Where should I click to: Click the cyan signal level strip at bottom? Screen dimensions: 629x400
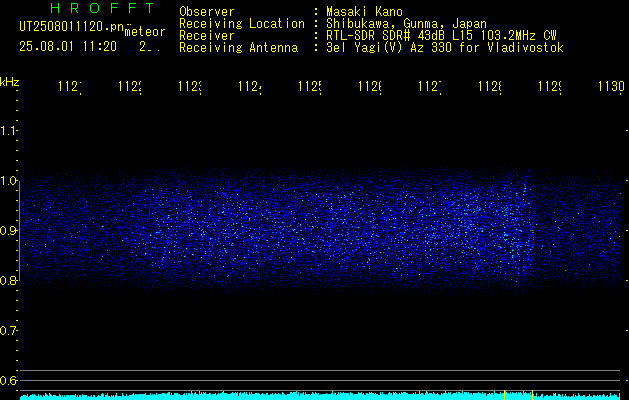tap(320, 396)
